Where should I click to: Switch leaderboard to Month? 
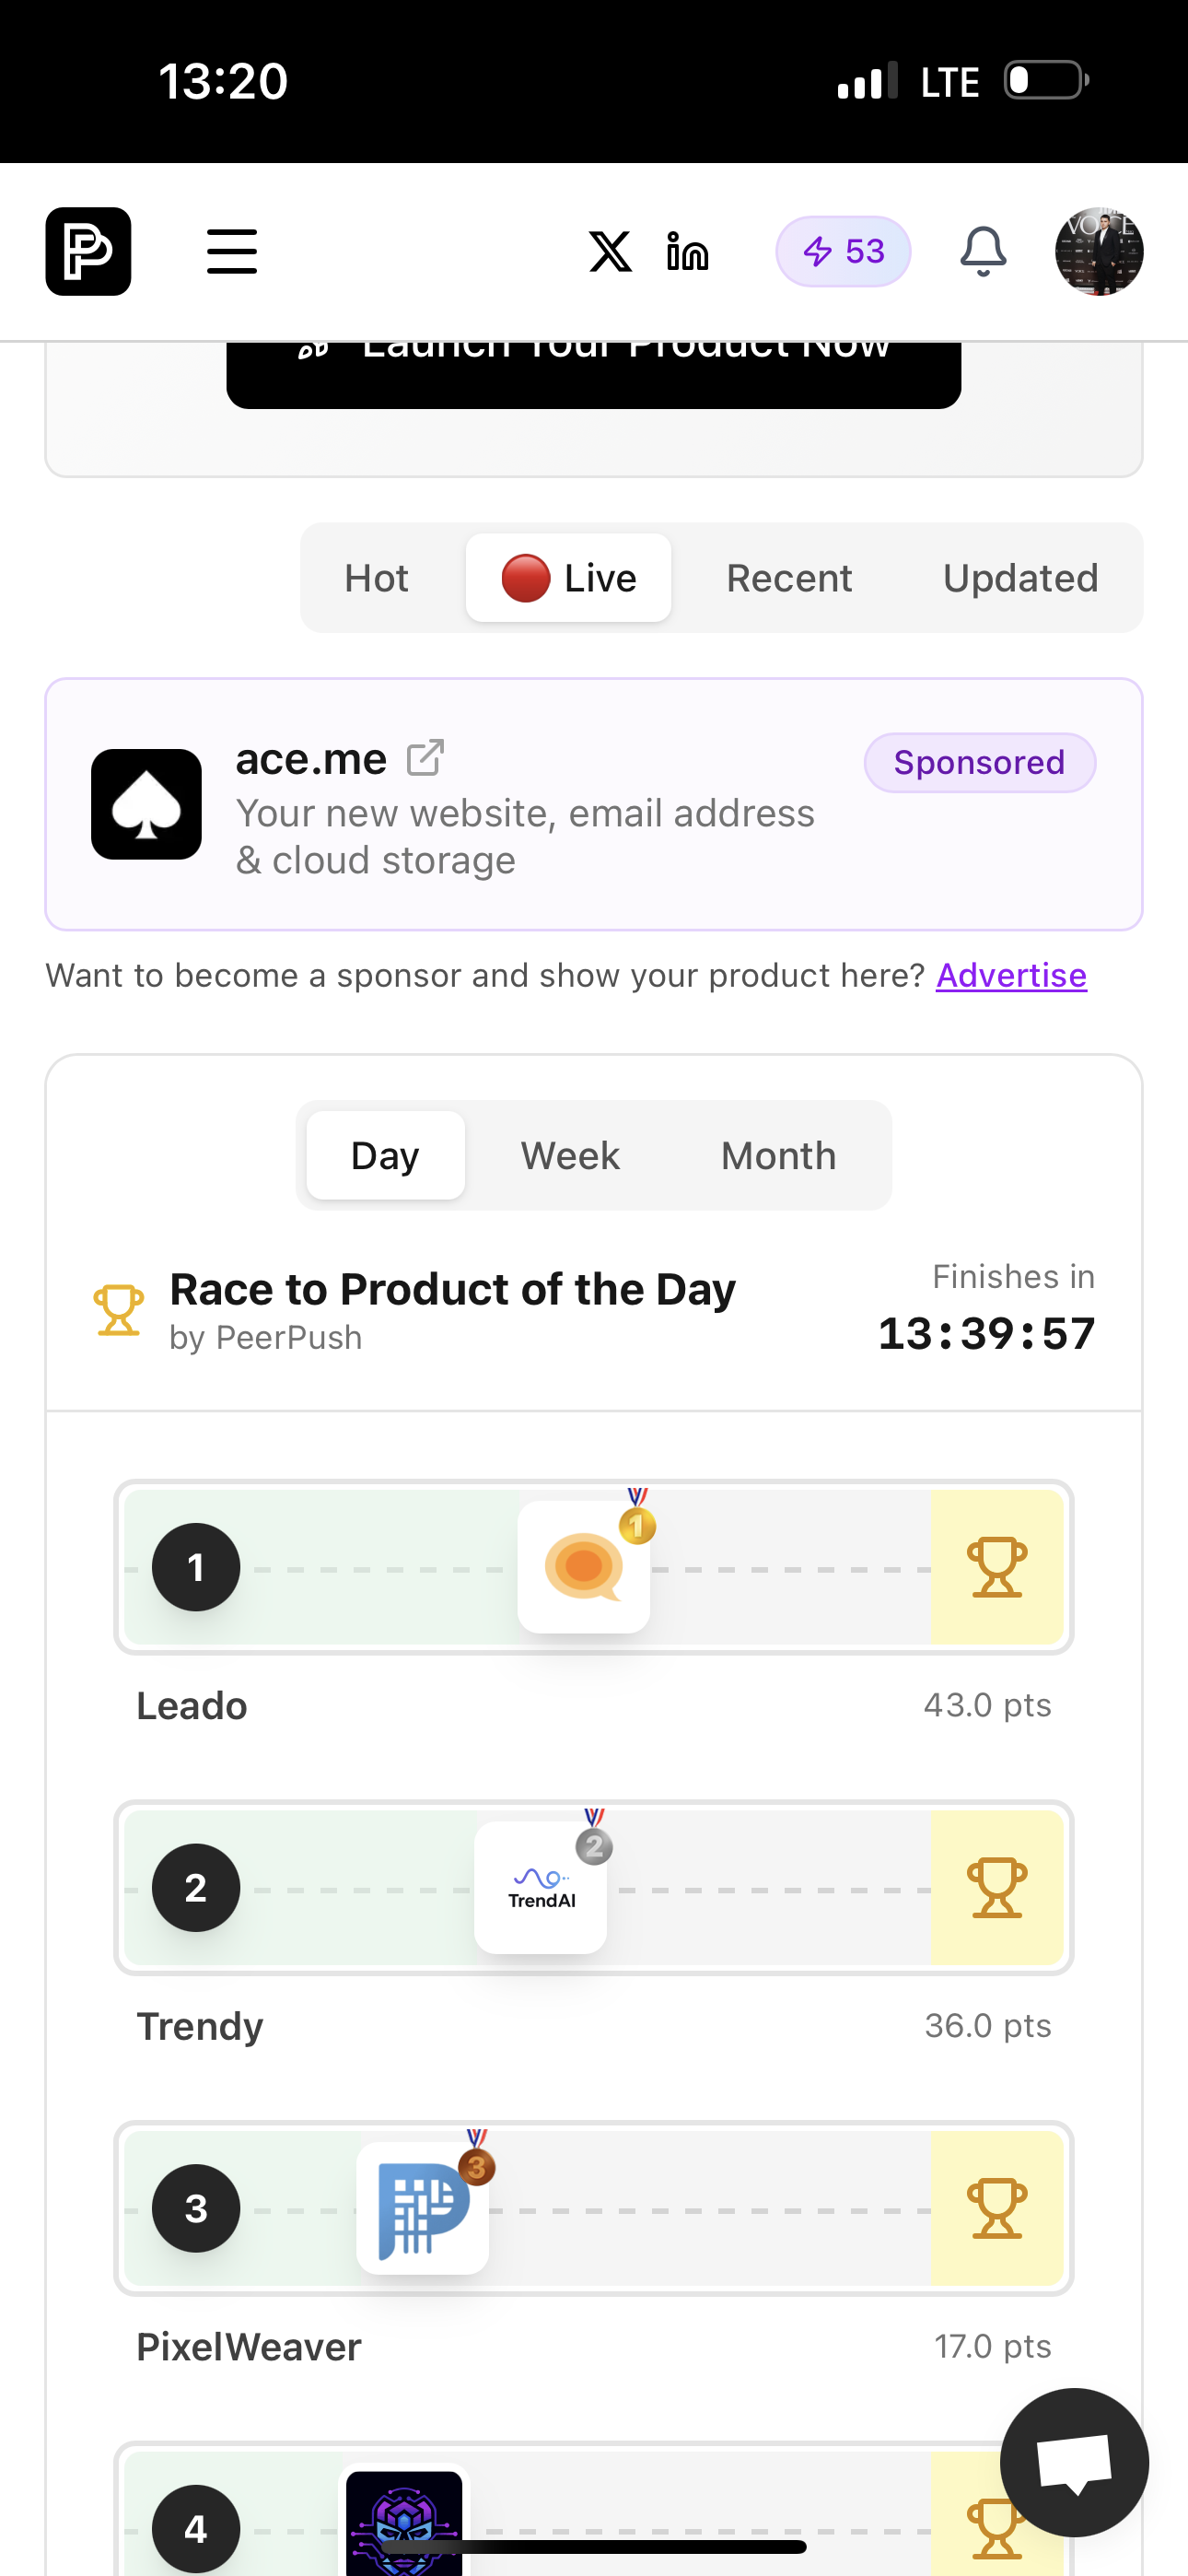(x=778, y=1156)
